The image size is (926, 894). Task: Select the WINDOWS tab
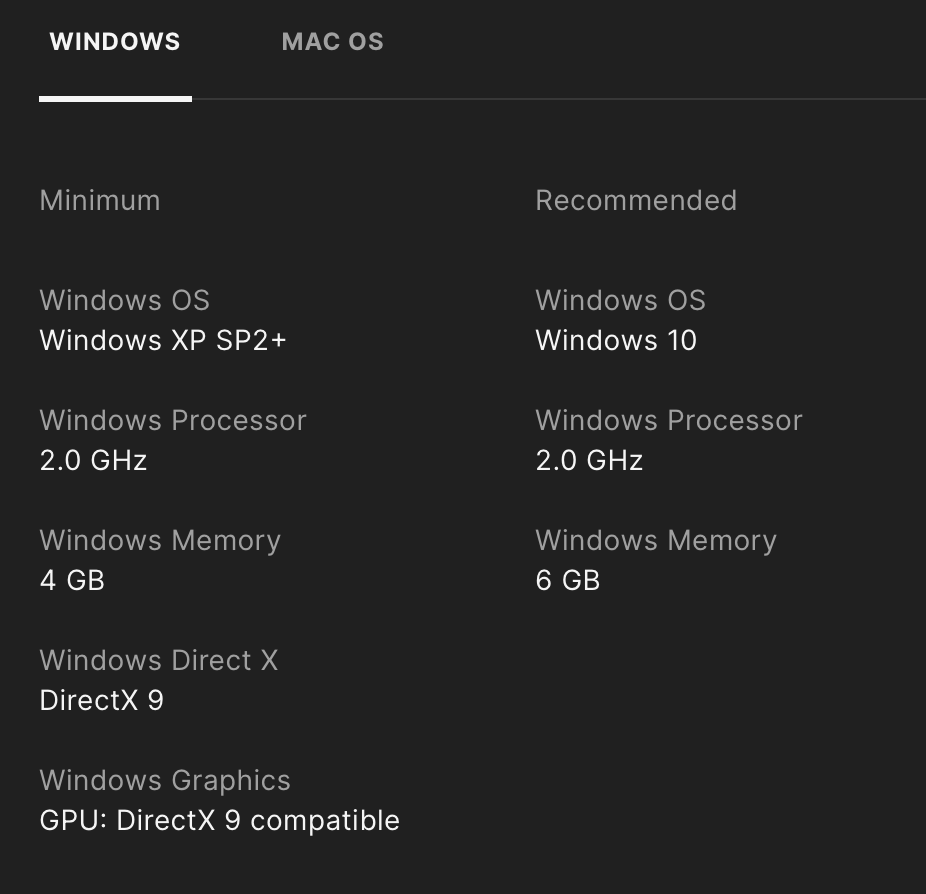click(x=115, y=42)
